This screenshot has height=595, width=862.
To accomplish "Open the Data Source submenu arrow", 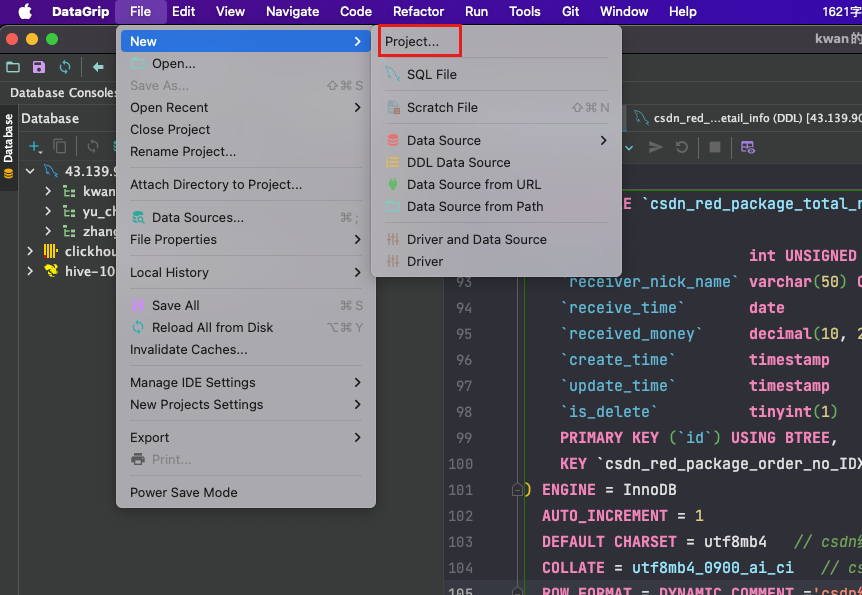I will tap(603, 140).
